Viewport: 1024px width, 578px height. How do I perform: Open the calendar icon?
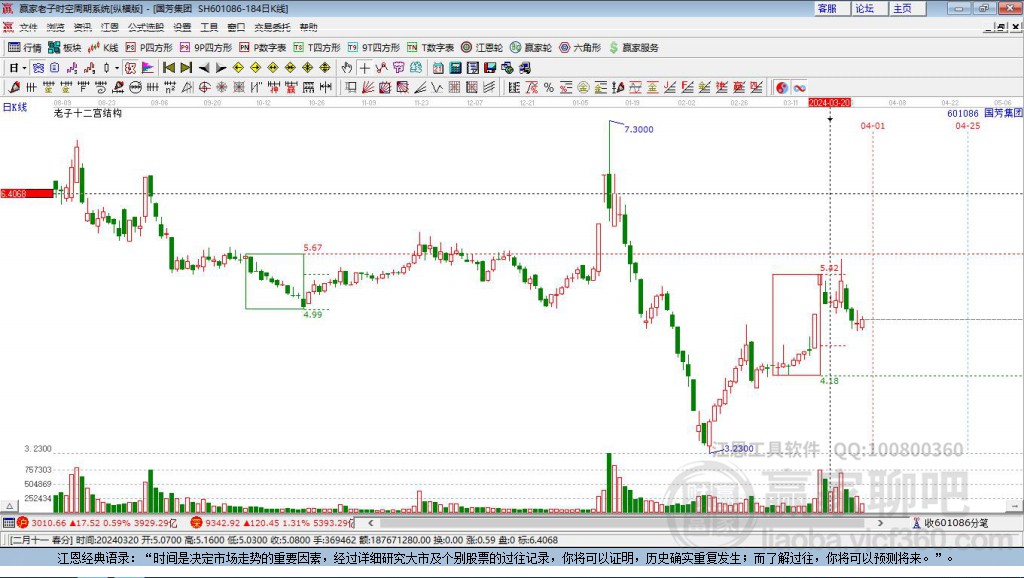(438, 68)
